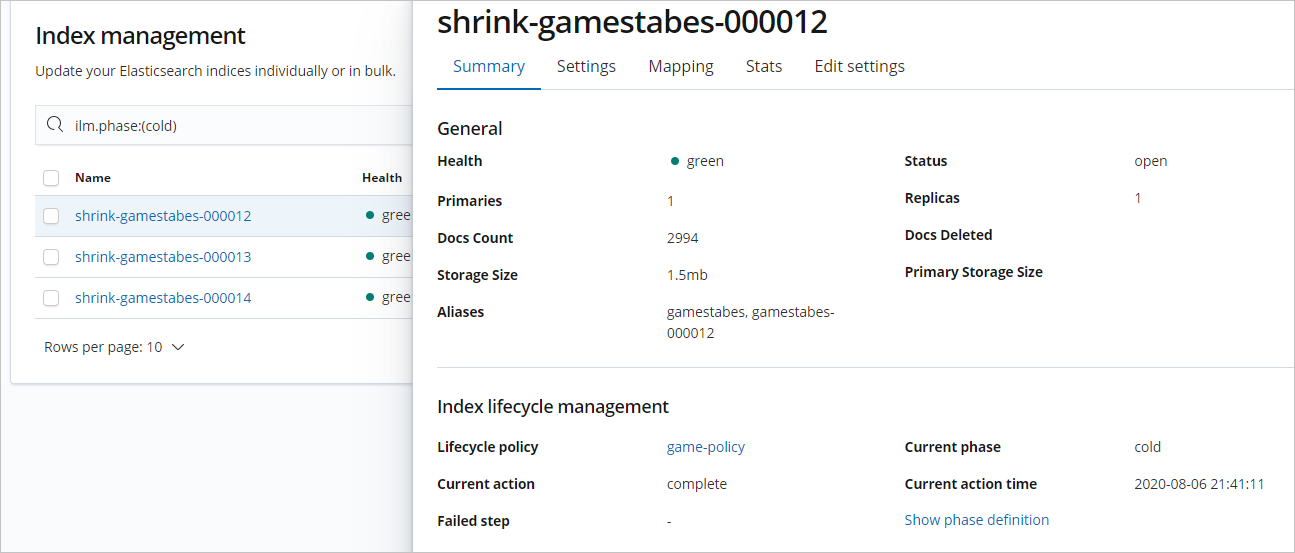Open the Settings tab
Image resolution: width=1295 pixels, height=553 pixels.
[586, 66]
